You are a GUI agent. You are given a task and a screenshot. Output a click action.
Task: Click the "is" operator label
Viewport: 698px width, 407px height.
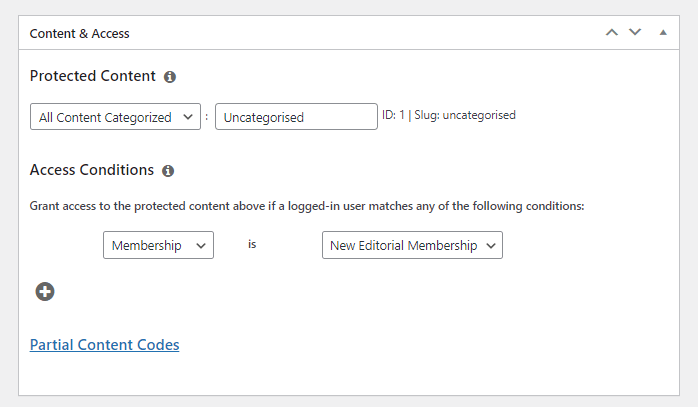pos(252,244)
